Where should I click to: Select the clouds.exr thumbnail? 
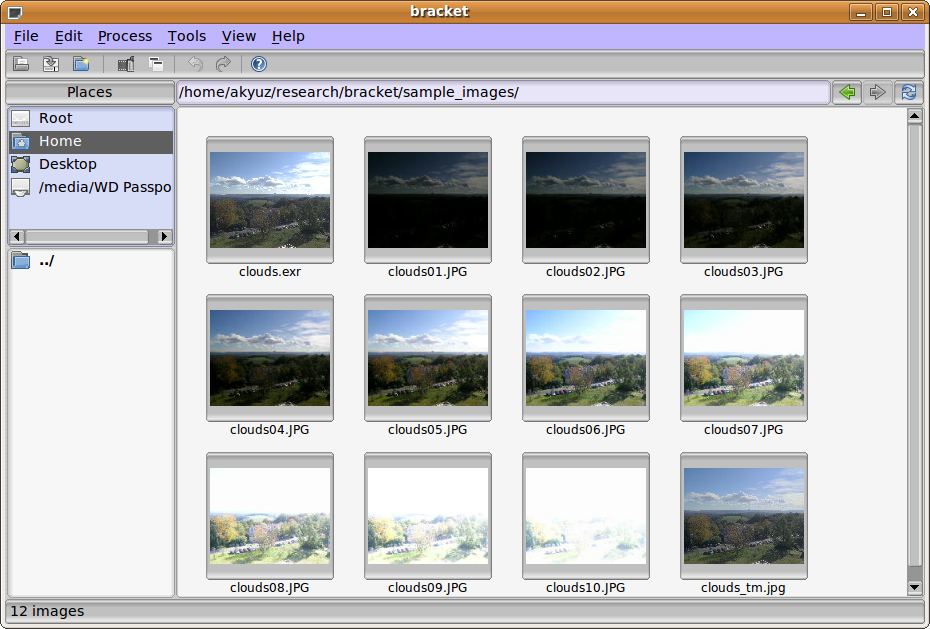pos(270,200)
